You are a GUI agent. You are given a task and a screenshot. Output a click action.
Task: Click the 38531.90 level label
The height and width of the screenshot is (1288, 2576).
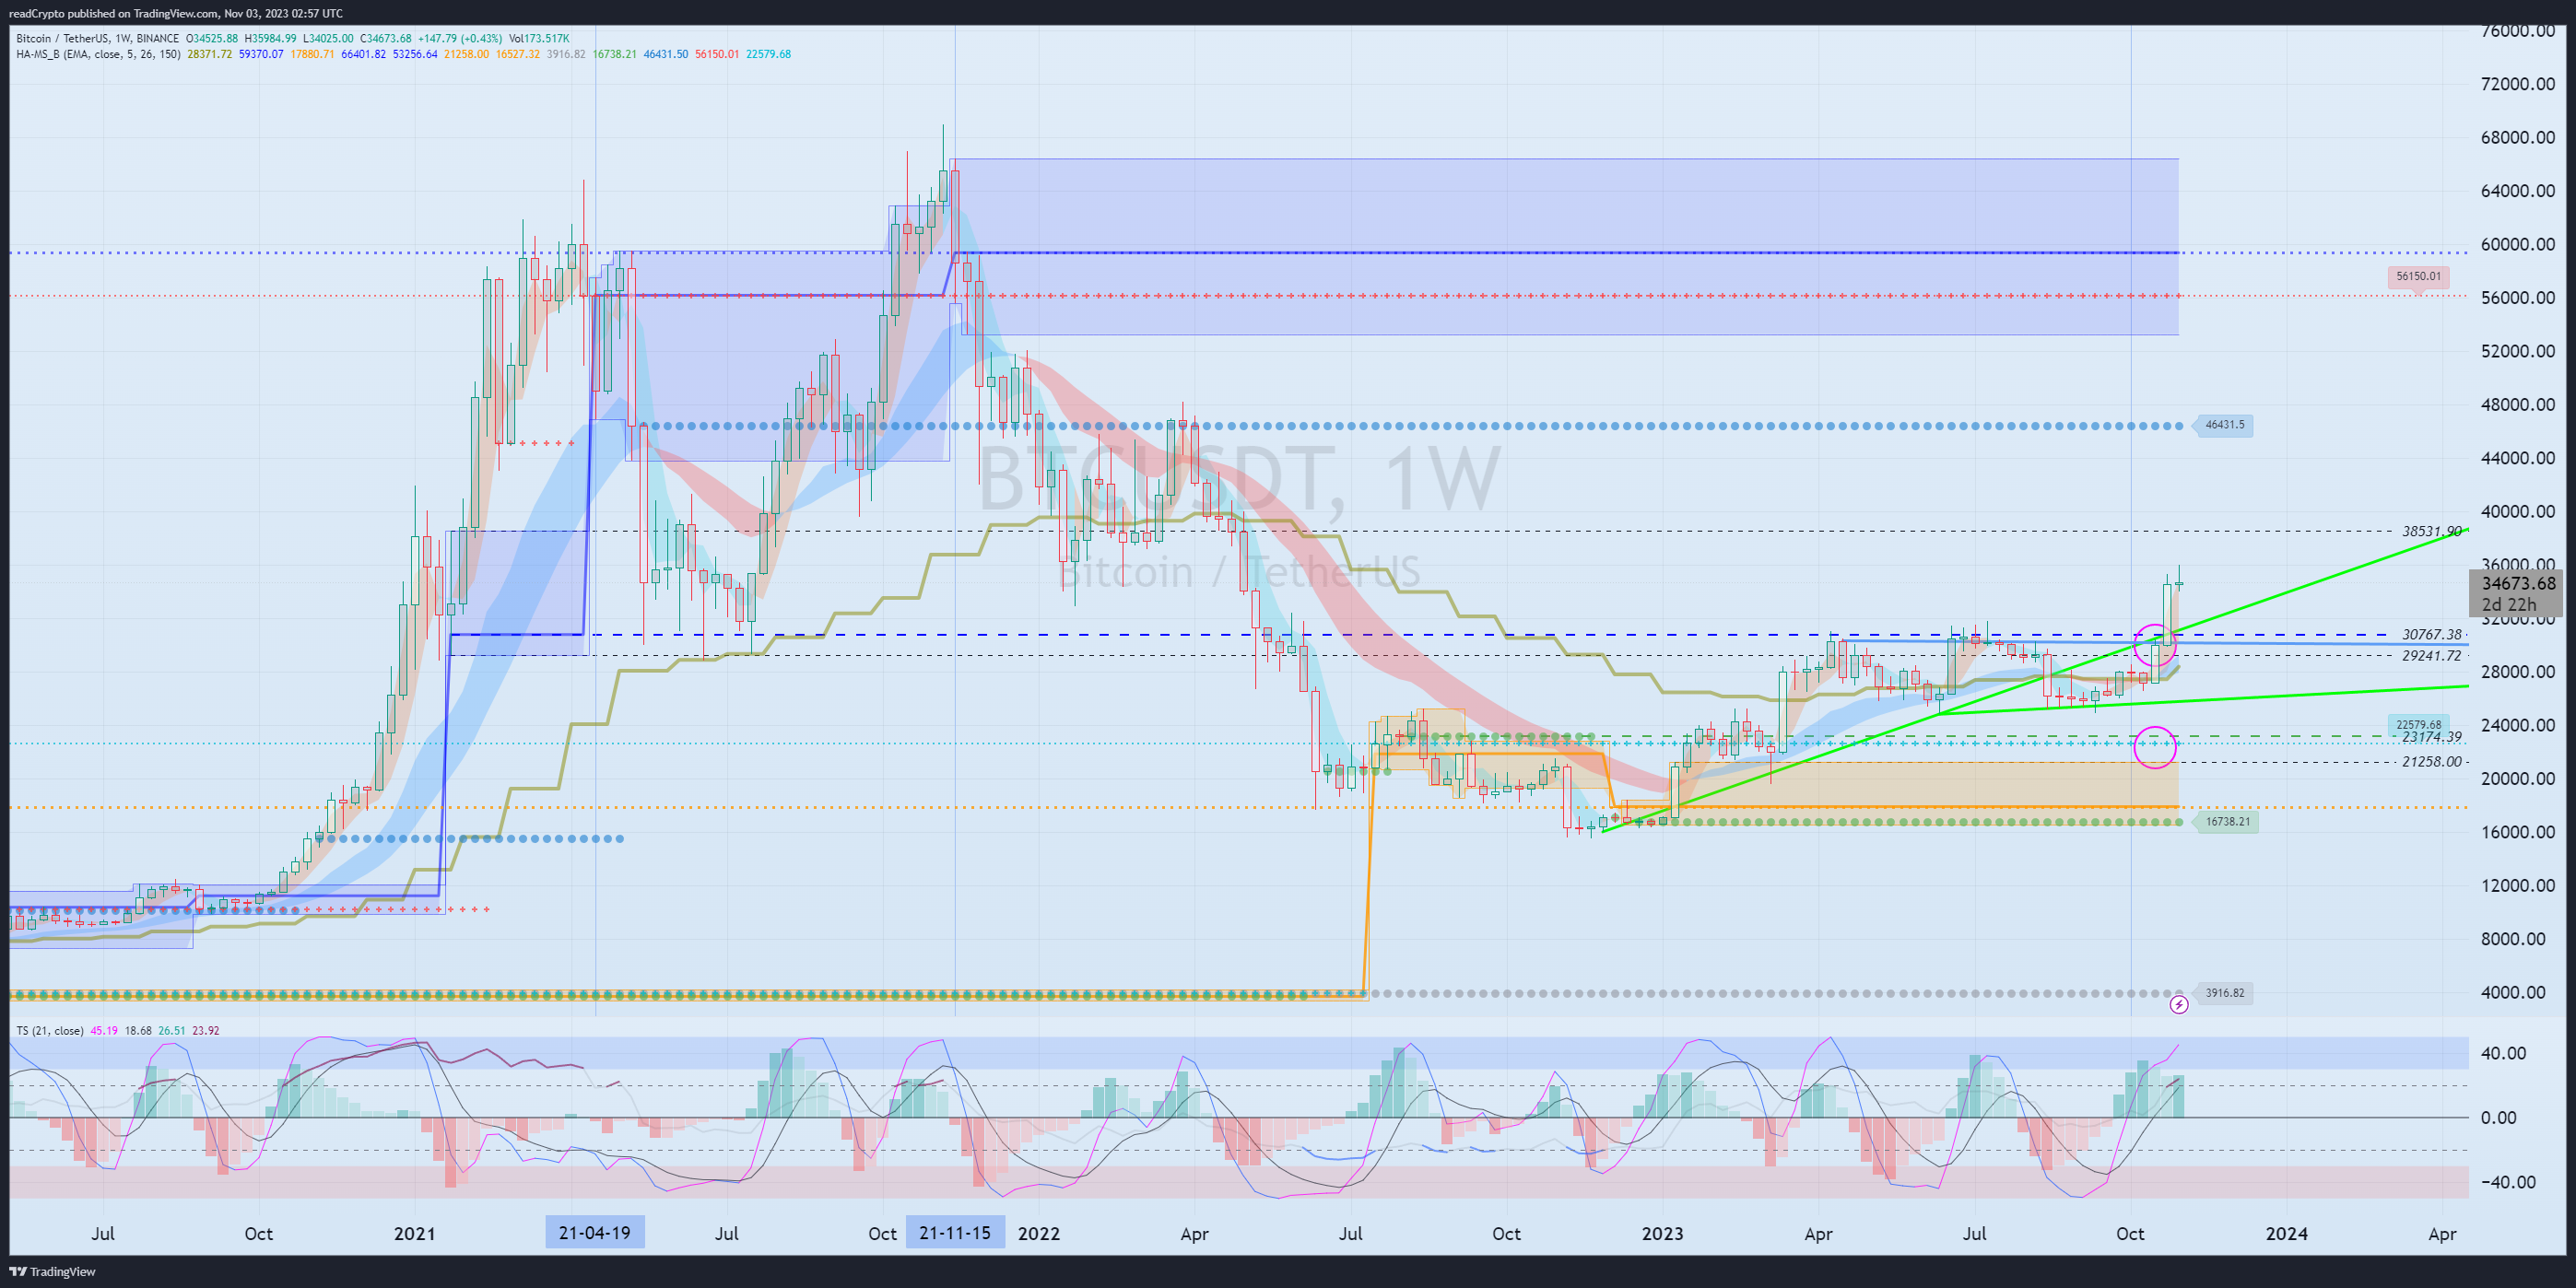(2431, 531)
